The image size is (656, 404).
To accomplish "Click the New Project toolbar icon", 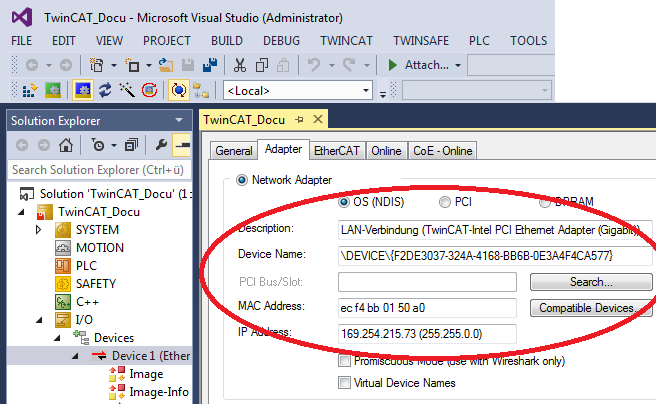I will 96,65.
